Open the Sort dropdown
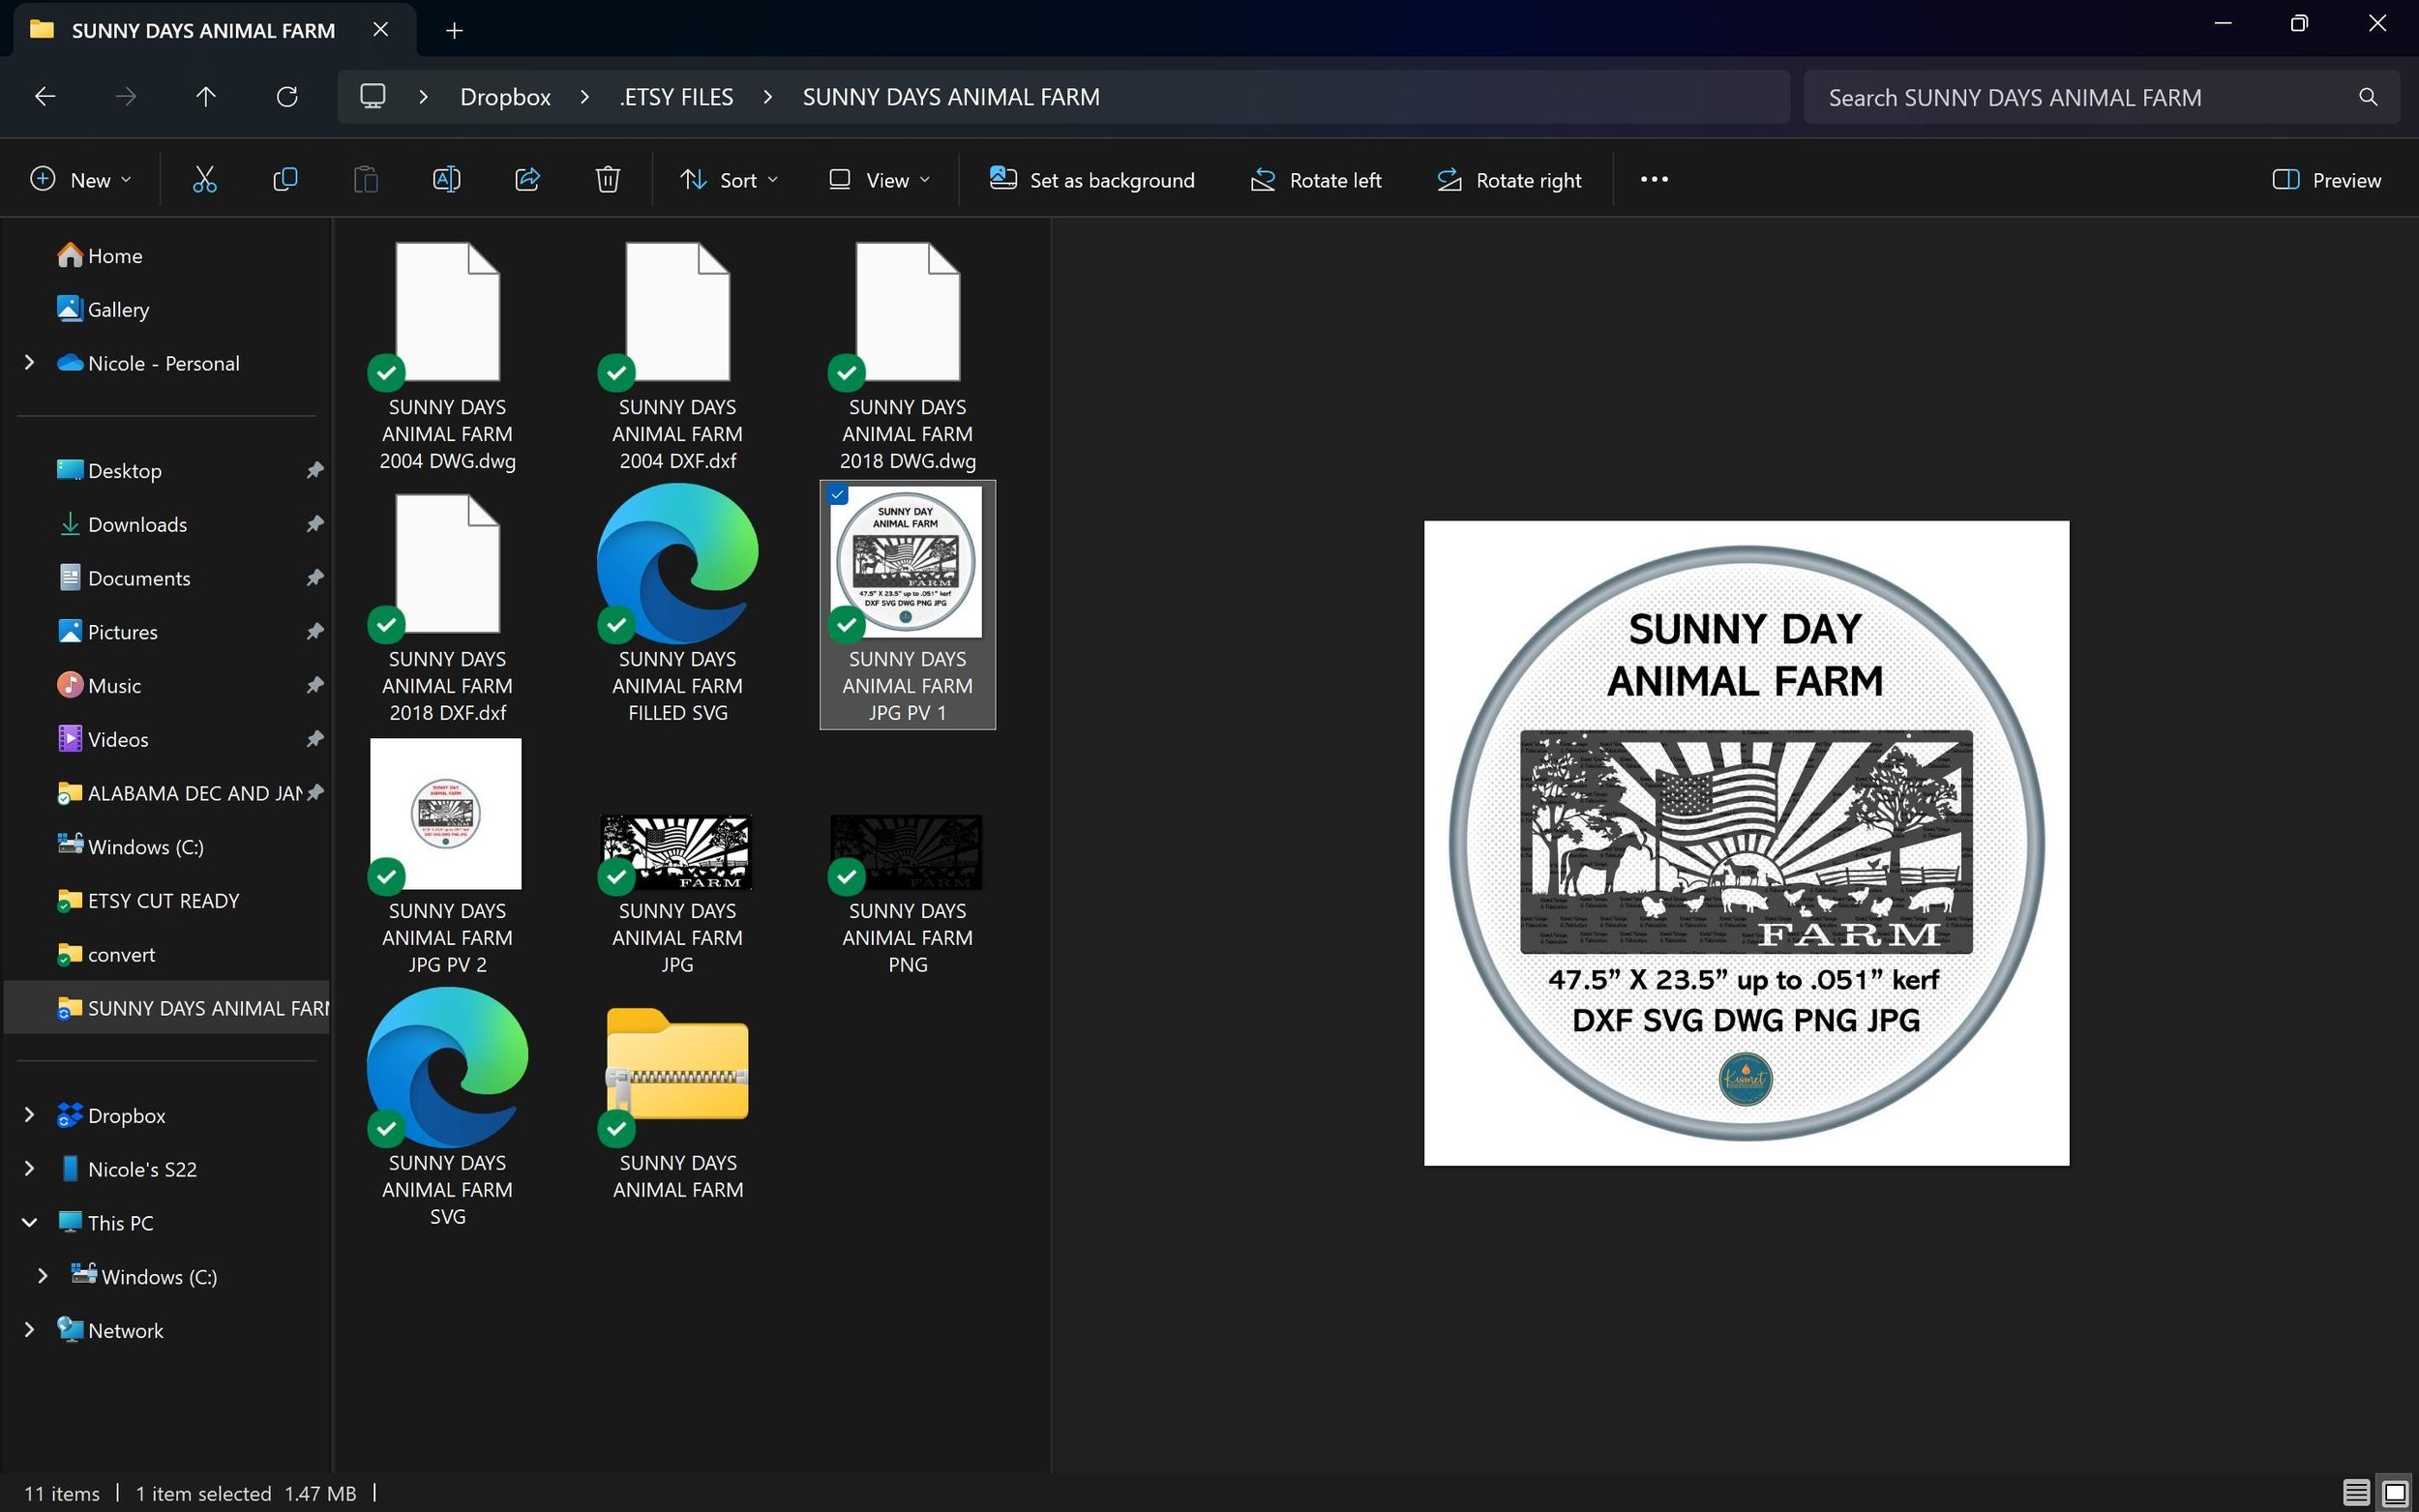This screenshot has width=2419, height=1512. tap(729, 180)
